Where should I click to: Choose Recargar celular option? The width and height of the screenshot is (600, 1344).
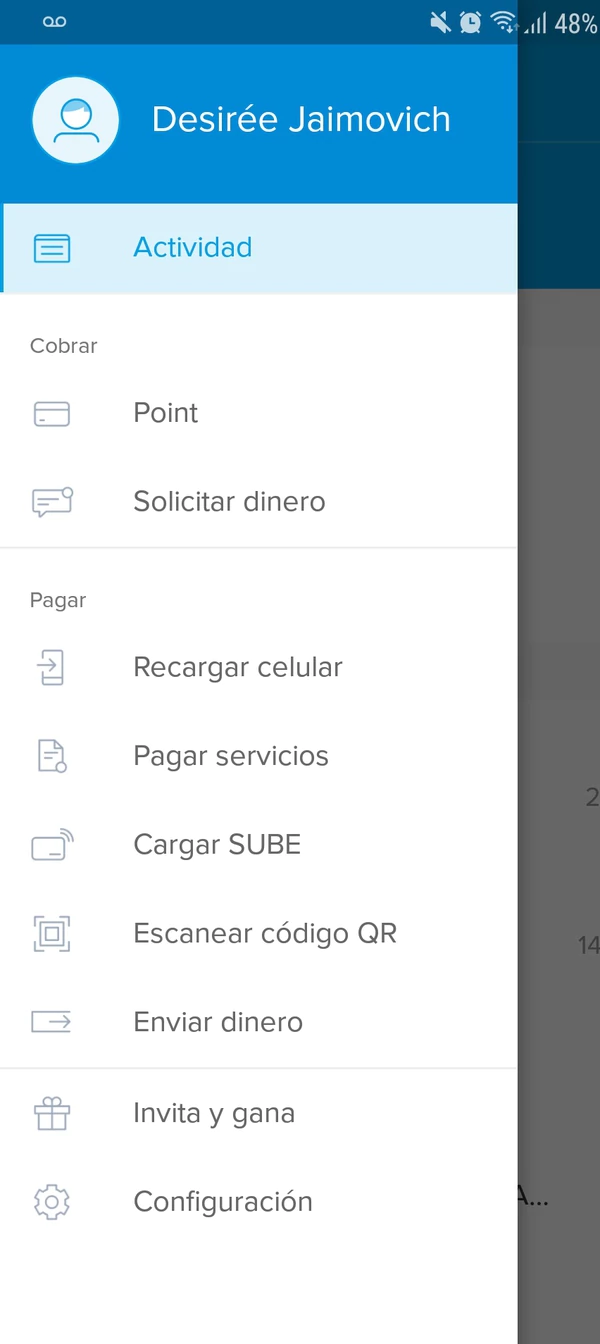[x=238, y=667]
